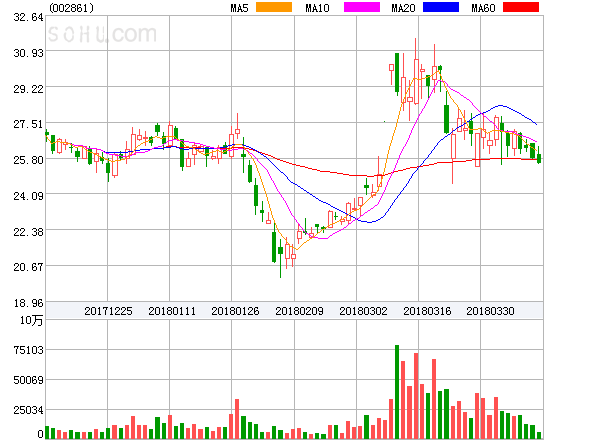The image size is (600, 440).
Task: Click the blue MA20 legend swatch
Action: click(441, 7)
